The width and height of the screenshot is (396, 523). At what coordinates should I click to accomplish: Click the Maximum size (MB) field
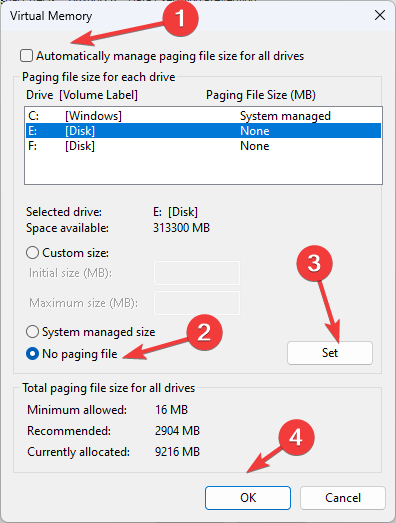coord(197,303)
